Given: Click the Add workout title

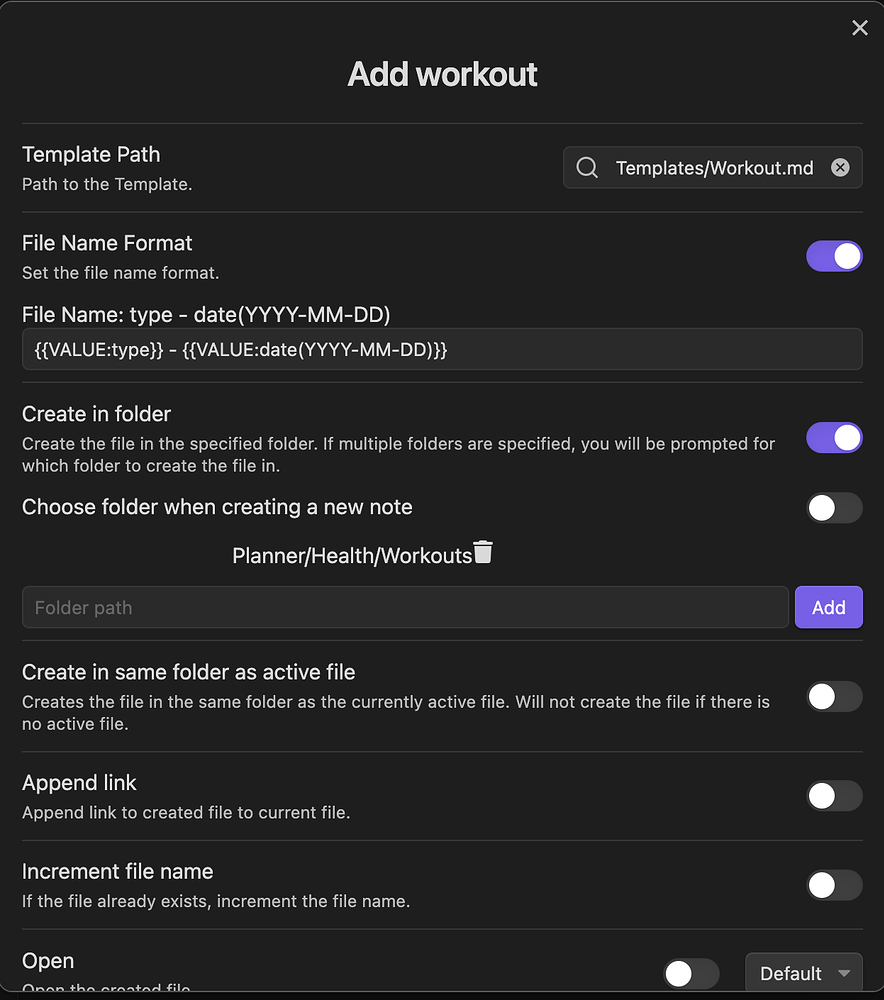Looking at the screenshot, I should point(441,74).
